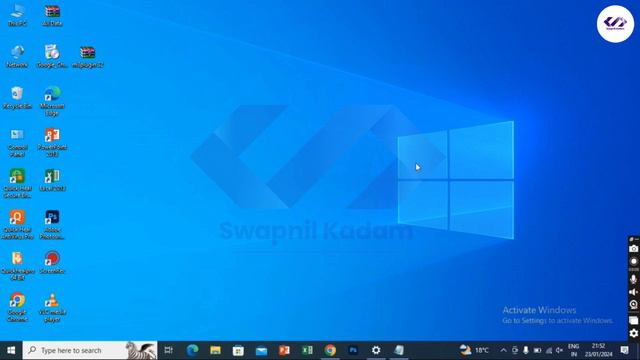Toggle the microphone in the recorder toolbar
Screen dimensions: 640x360
coord(633,280)
